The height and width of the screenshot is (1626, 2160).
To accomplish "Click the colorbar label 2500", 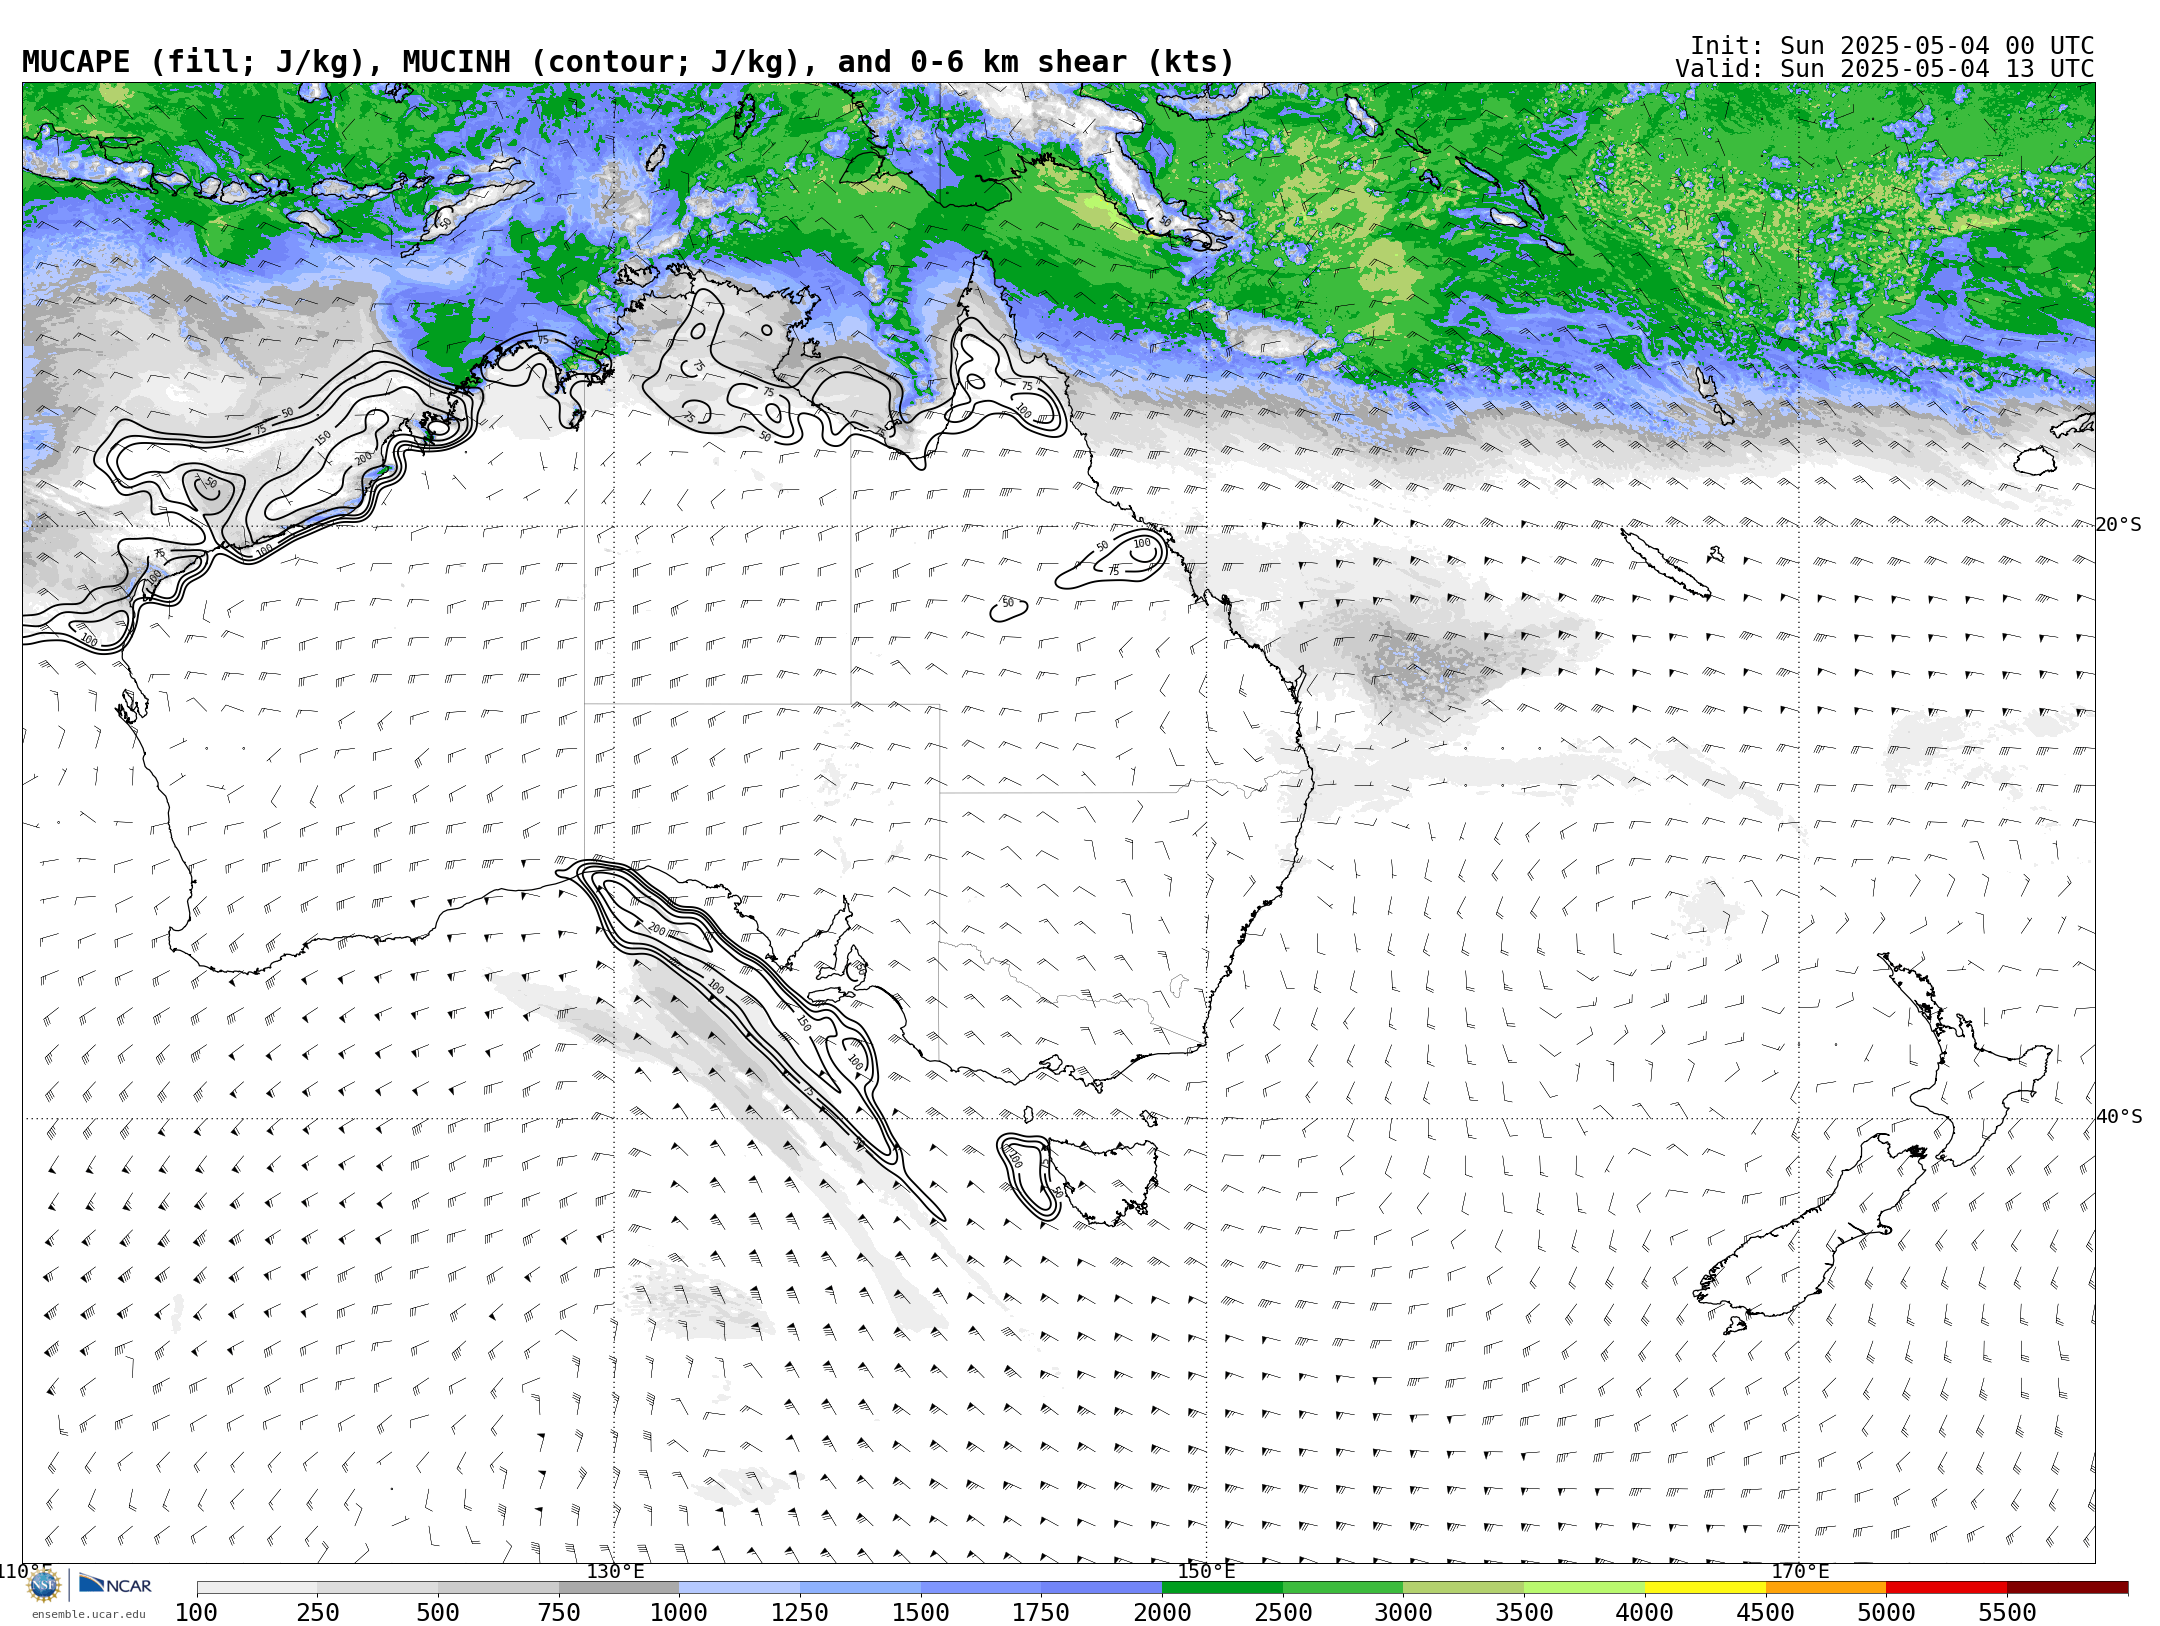I will [x=1283, y=1613].
